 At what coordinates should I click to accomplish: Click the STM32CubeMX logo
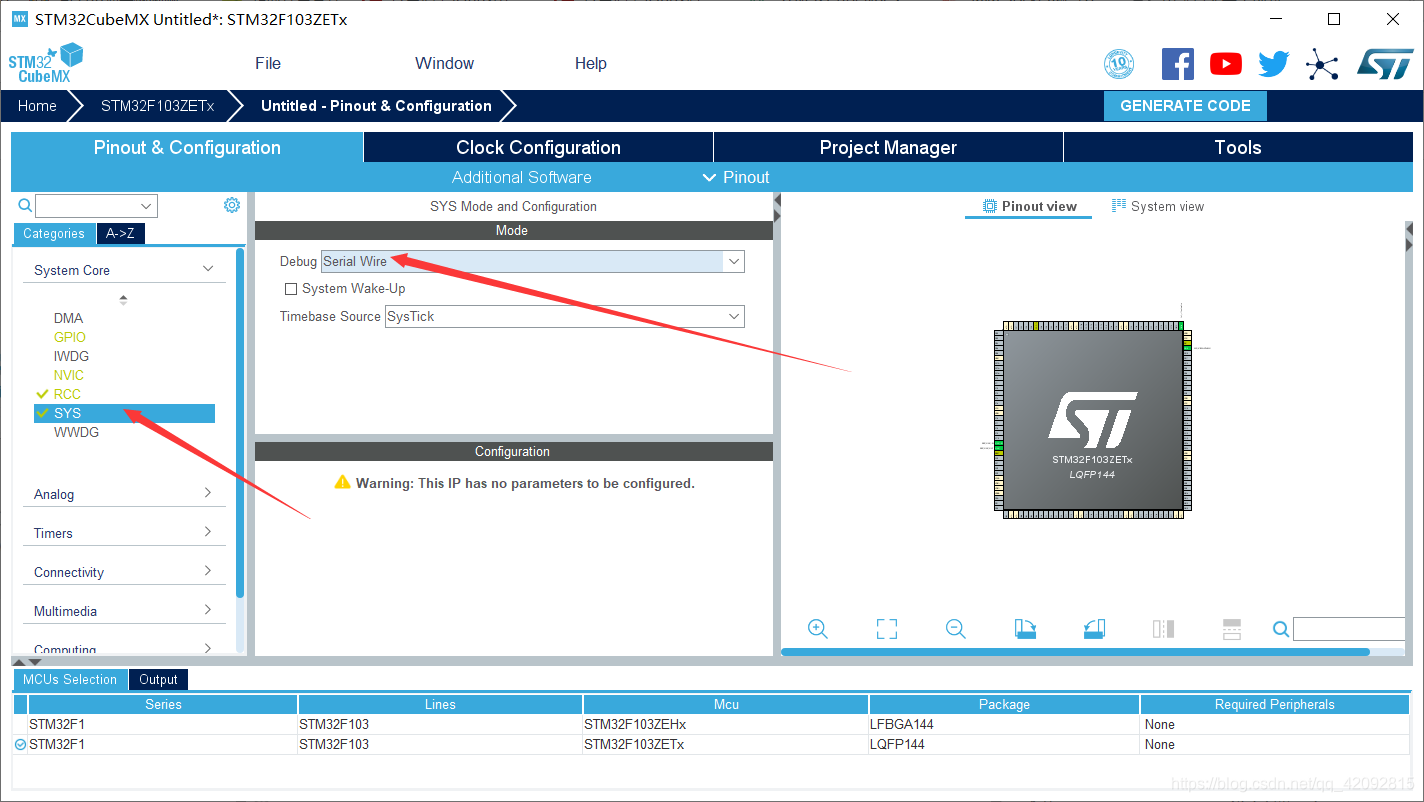click(46, 63)
